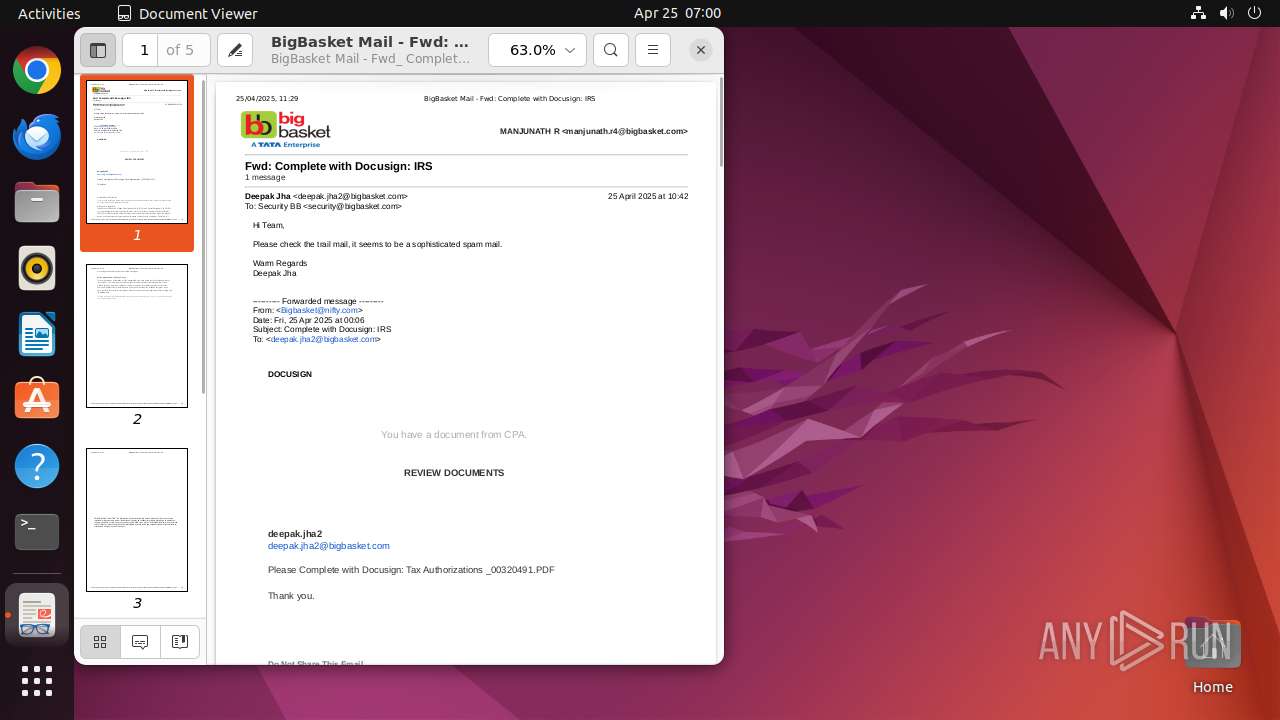
Task: Click the bigbasket logo in document
Action: coord(286,129)
